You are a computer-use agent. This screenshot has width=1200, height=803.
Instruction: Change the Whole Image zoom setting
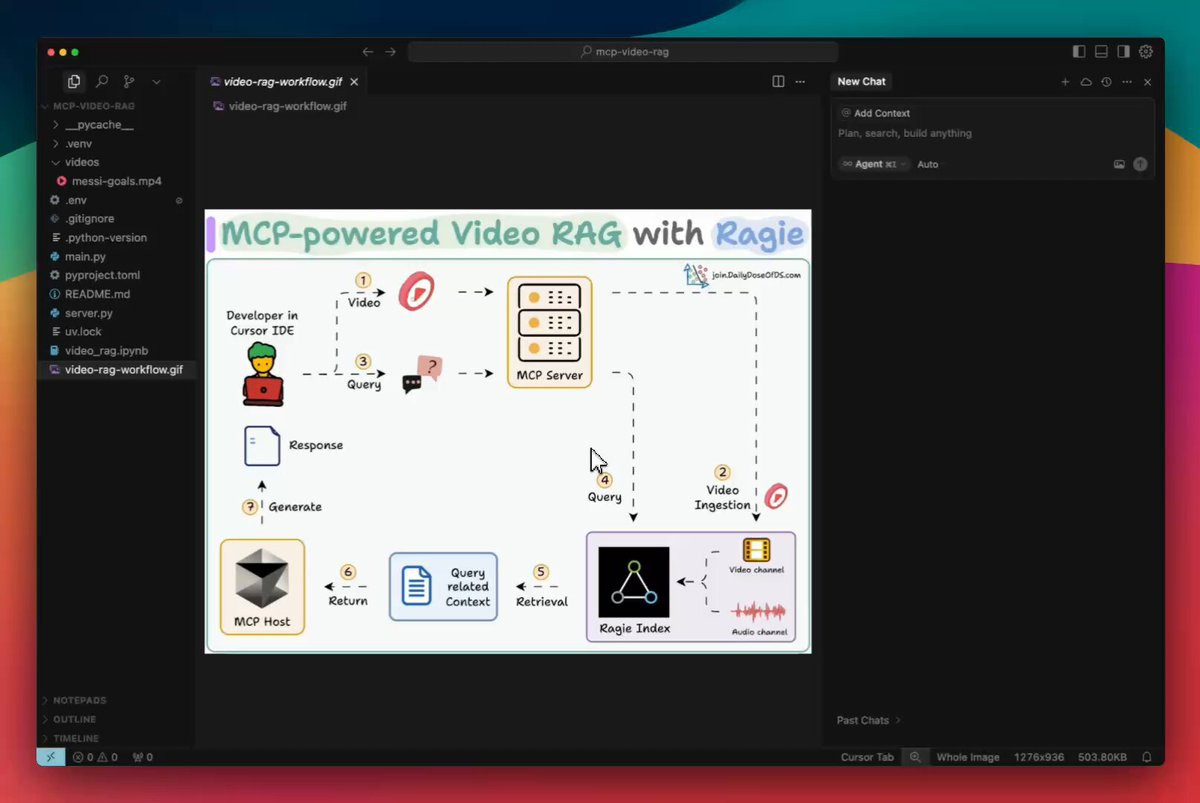[x=967, y=757]
